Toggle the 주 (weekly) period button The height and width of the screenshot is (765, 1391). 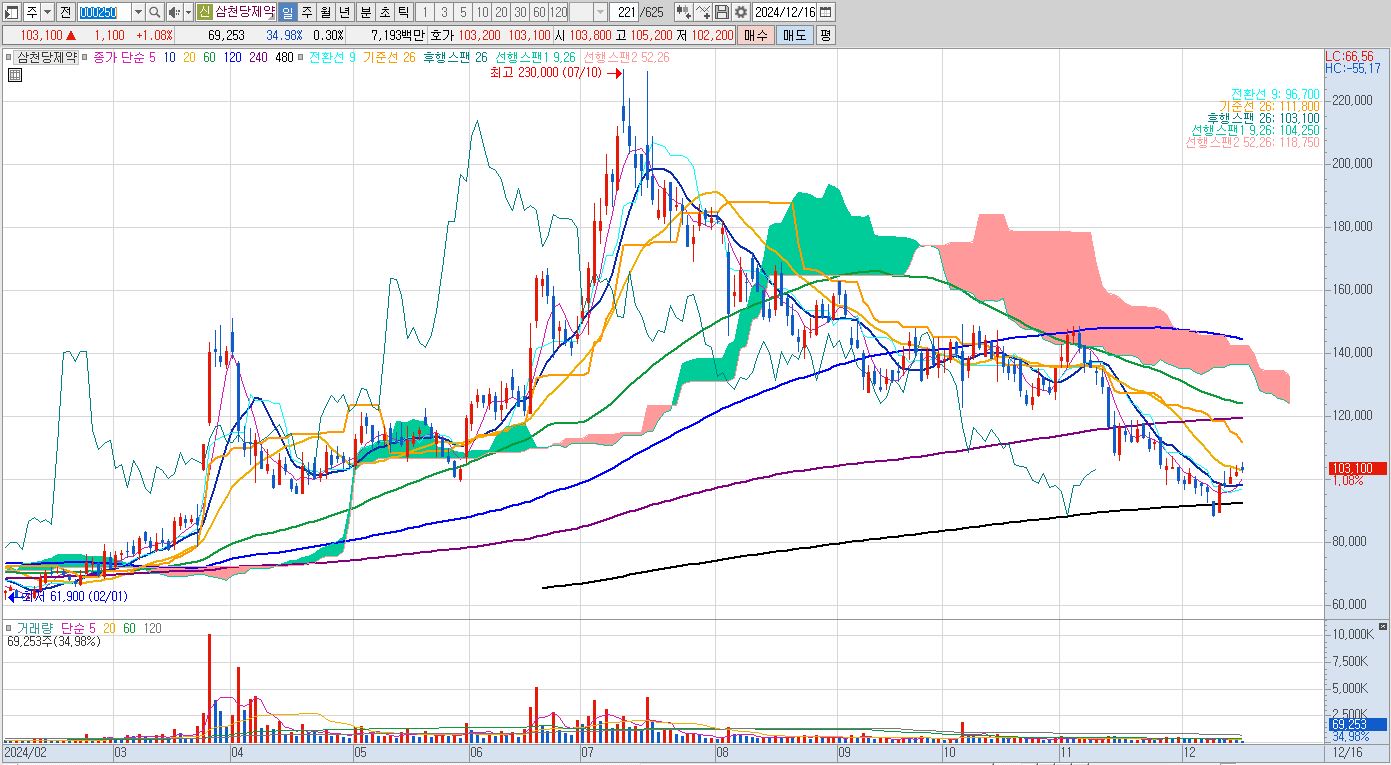tap(307, 12)
